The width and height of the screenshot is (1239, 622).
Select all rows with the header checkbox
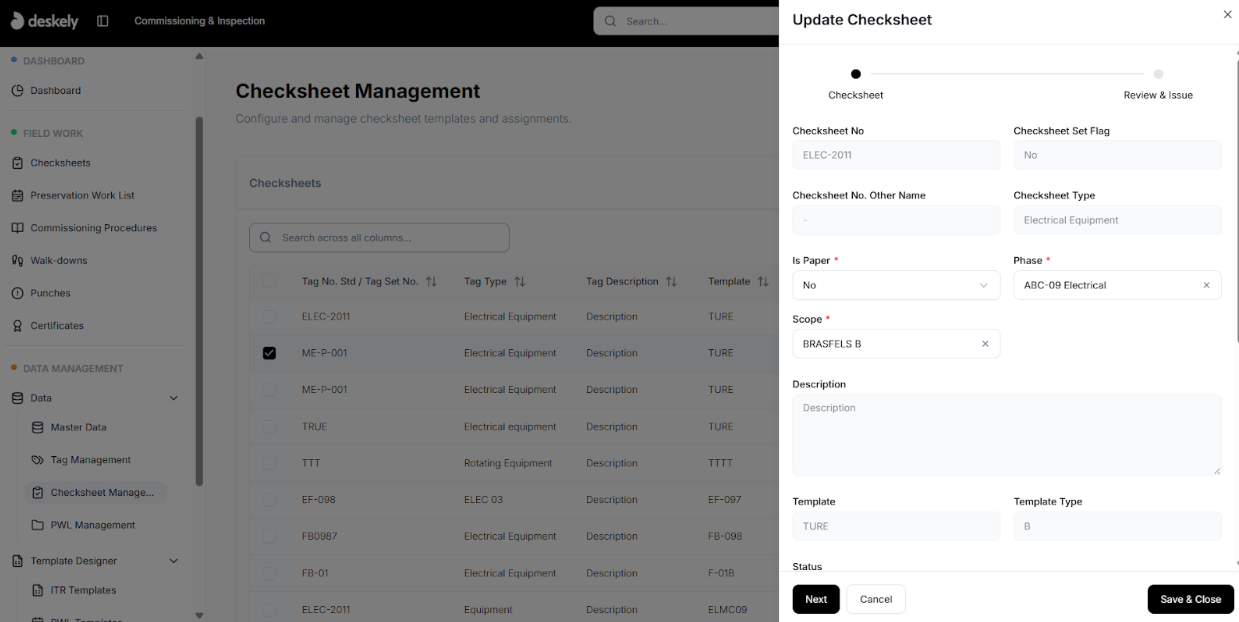(x=269, y=281)
